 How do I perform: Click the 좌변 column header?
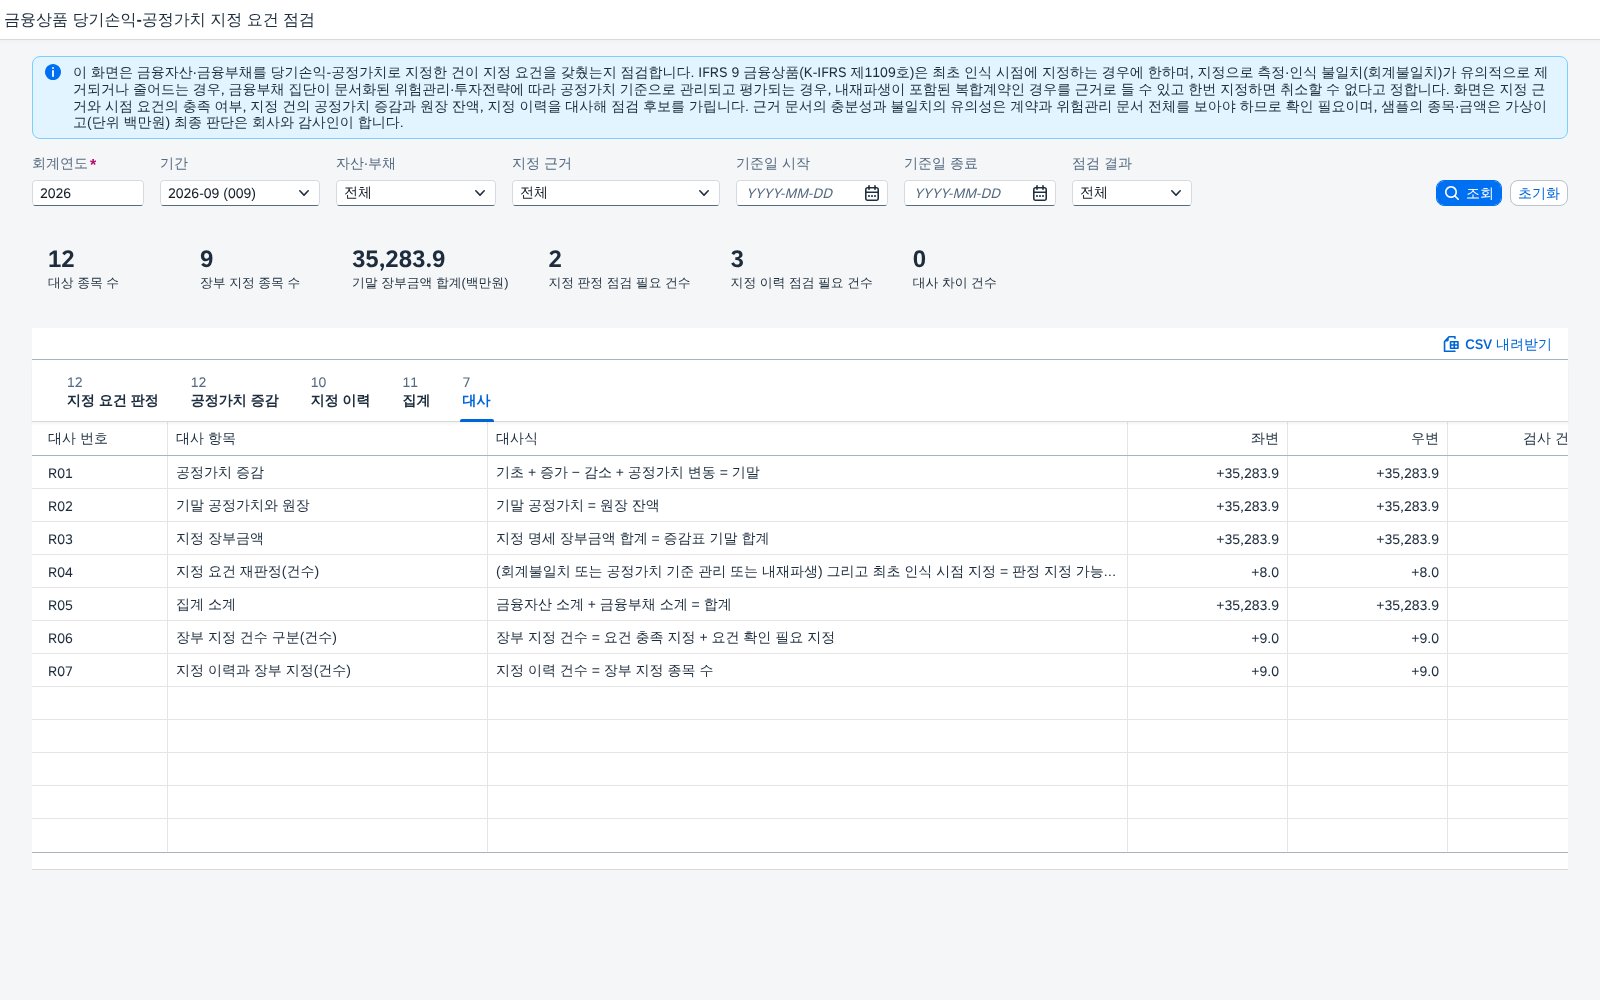click(x=1208, y=439)
